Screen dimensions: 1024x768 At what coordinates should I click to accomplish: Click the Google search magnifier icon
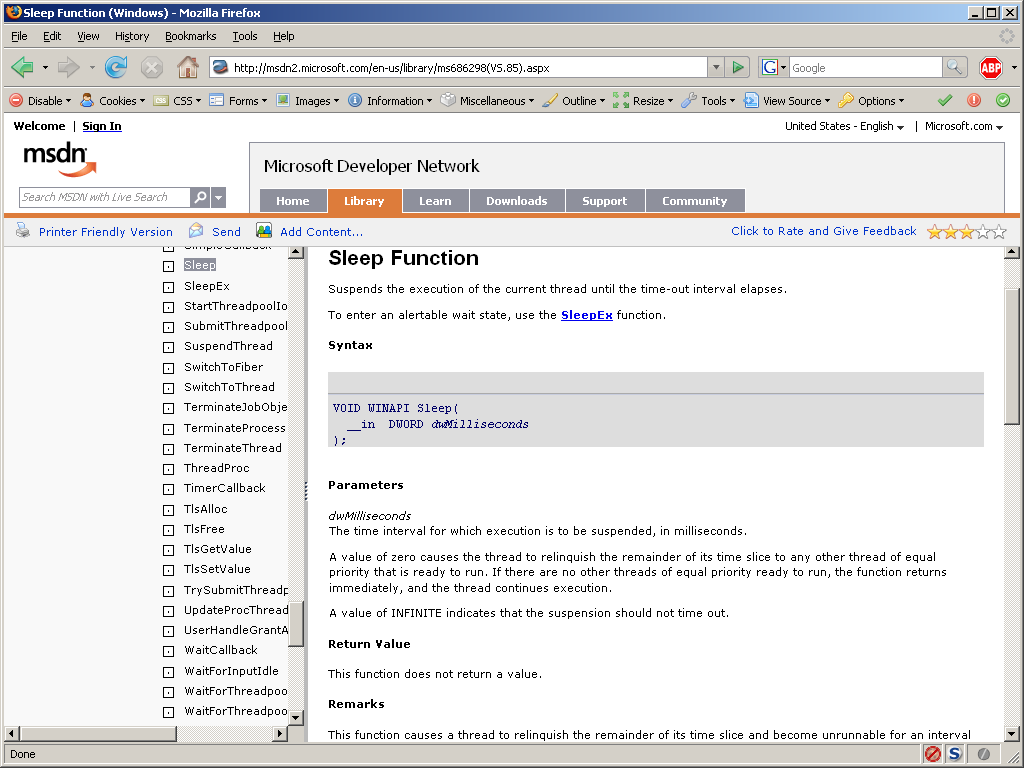coord(954,67)
